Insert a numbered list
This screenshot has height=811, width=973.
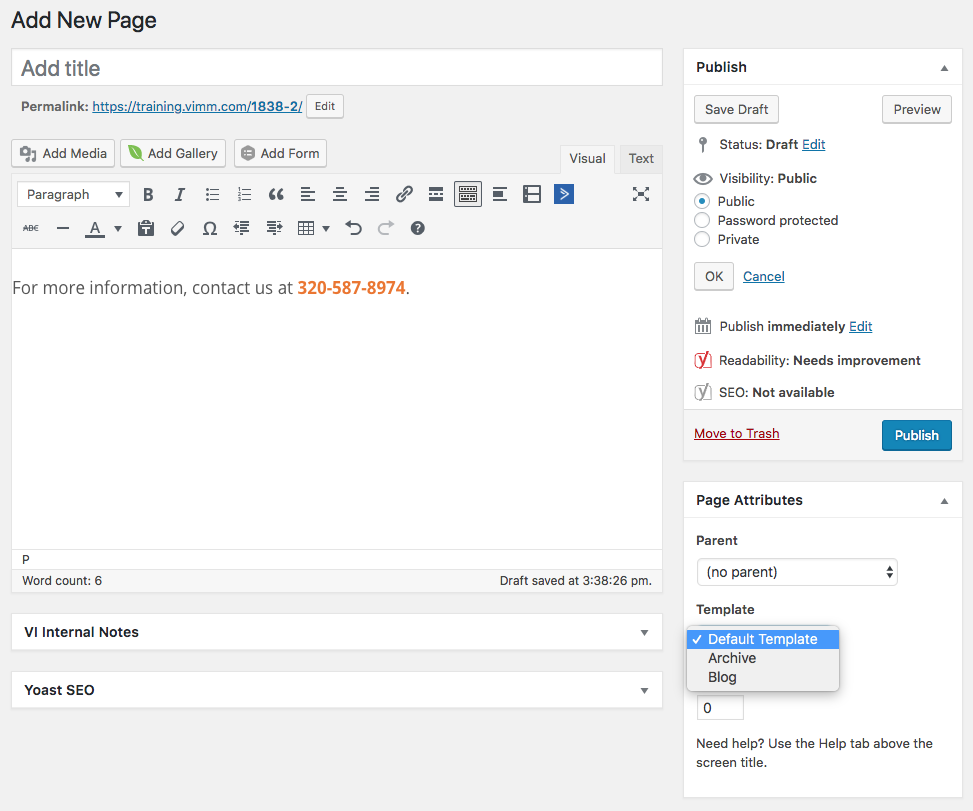pos(244,195)
